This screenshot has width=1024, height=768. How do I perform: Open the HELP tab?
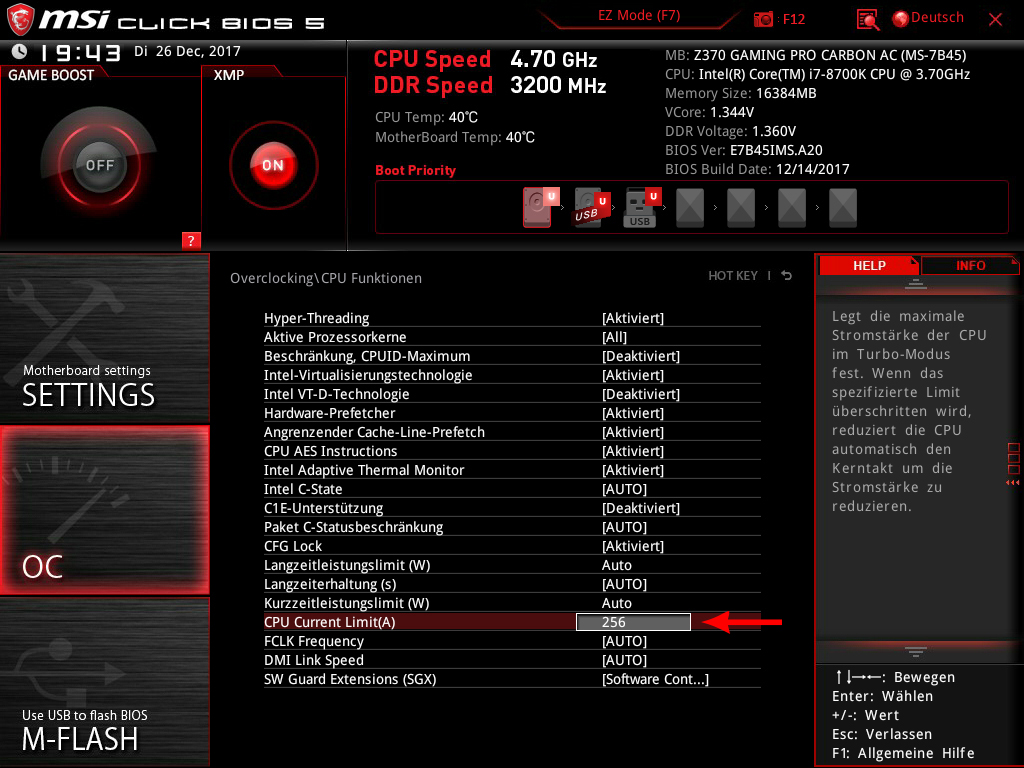pyautogui.click(x=869, y=265)
